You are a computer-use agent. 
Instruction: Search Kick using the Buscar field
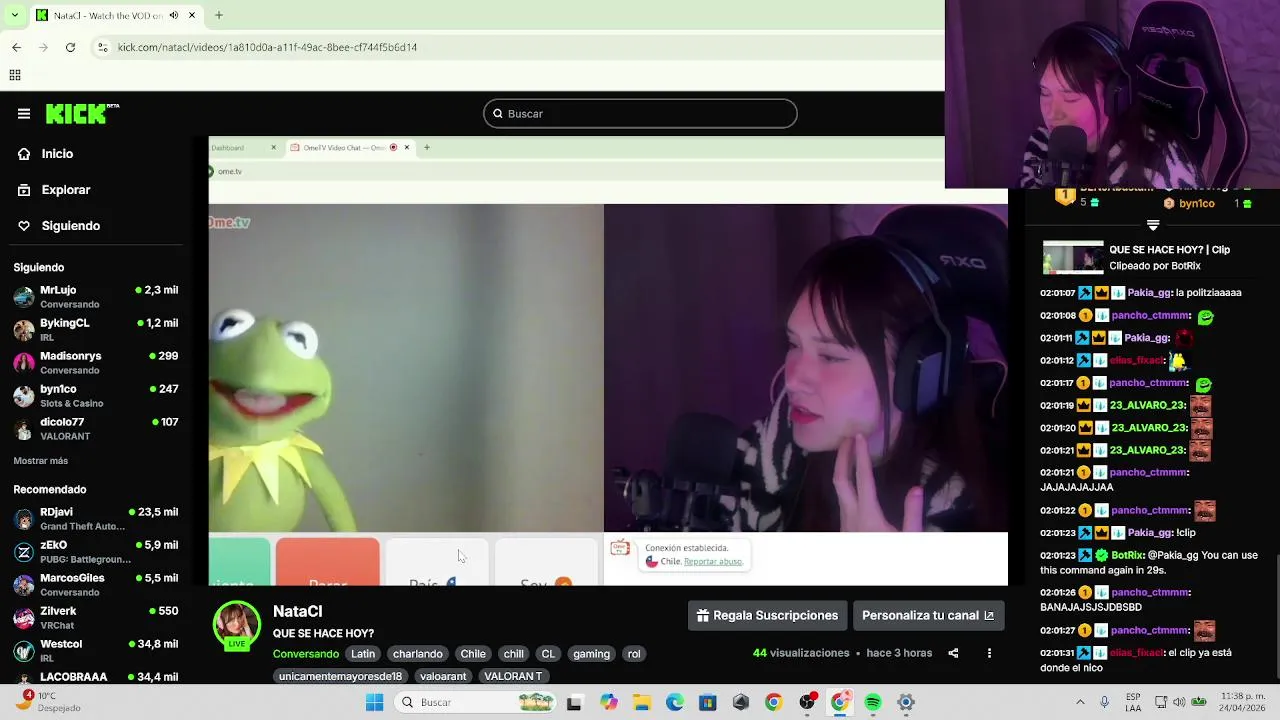(x=640, y=114)
